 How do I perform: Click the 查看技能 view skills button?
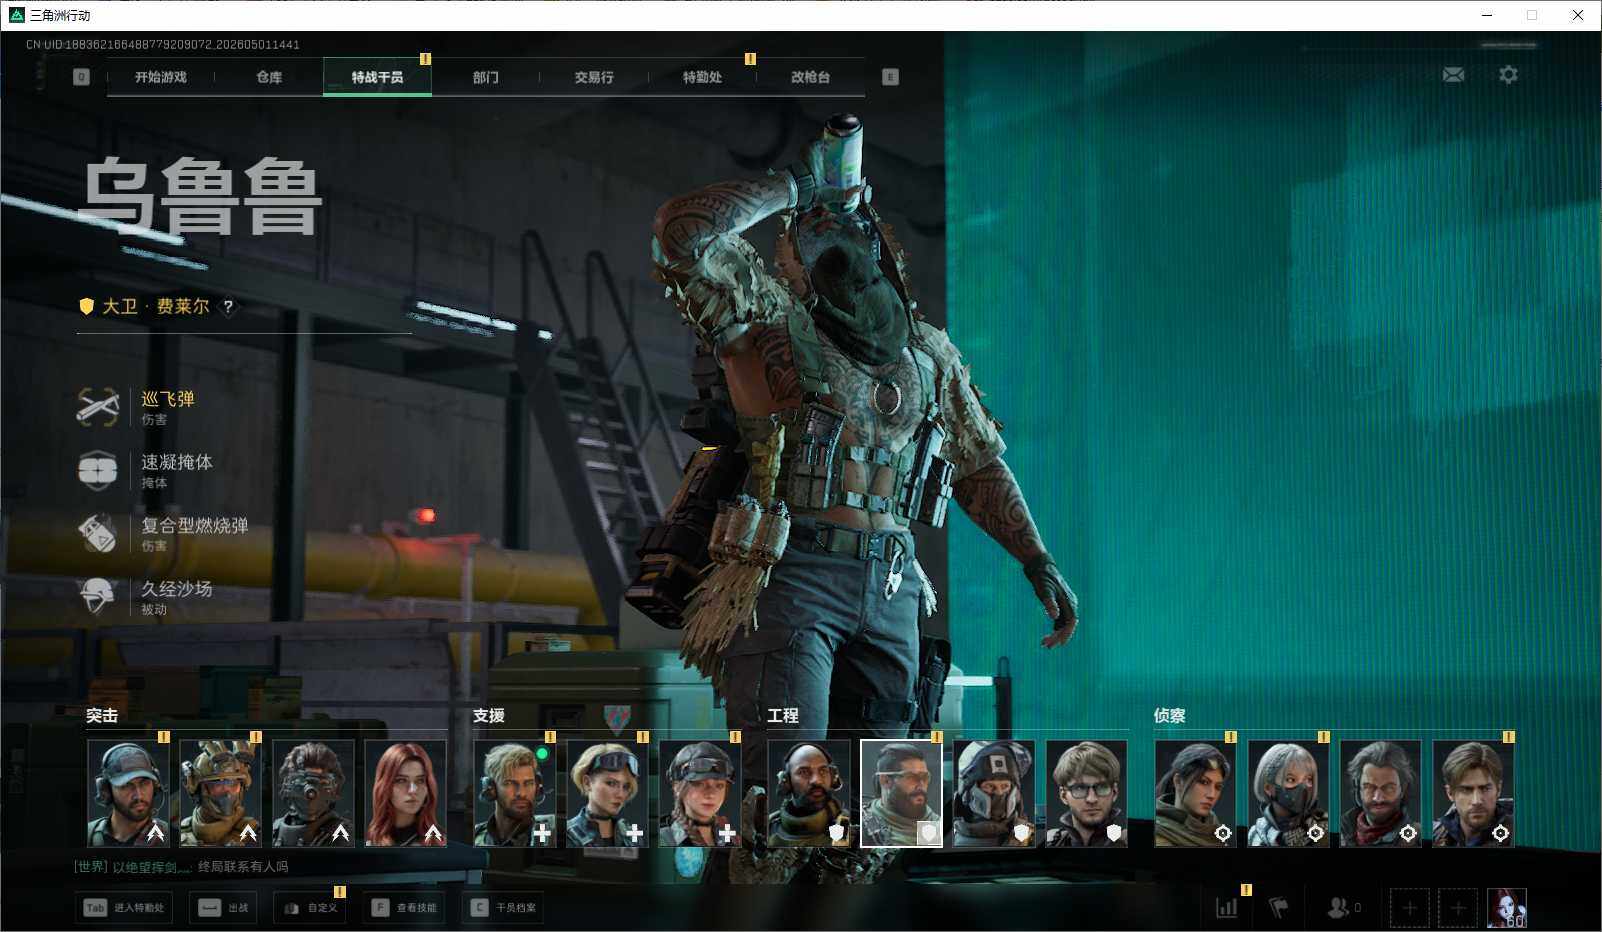tap(404, 908)
